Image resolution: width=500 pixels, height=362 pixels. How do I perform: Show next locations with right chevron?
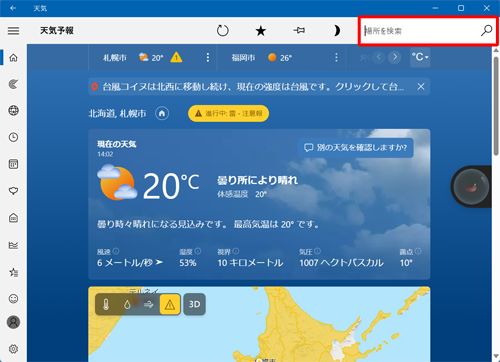395,57
